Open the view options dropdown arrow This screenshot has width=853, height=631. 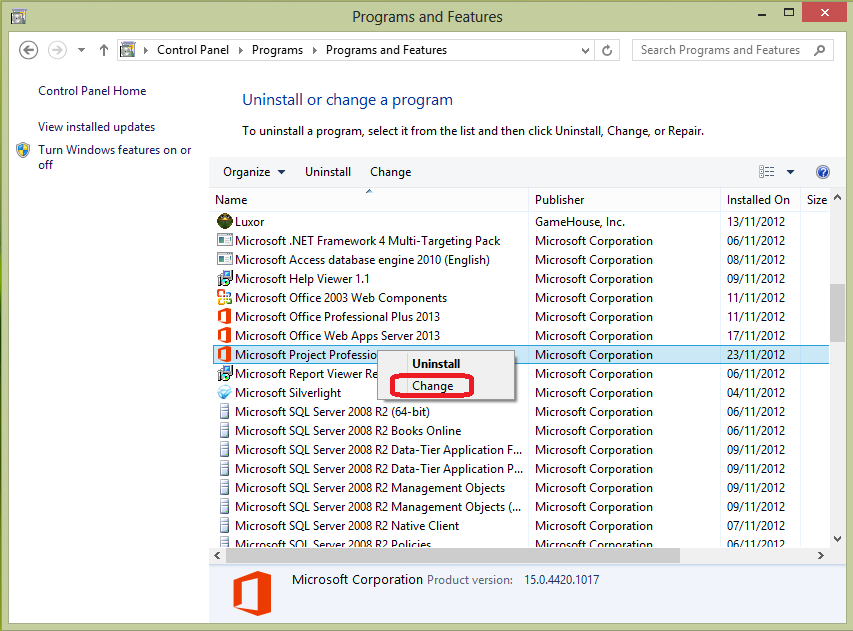(790, 172)
